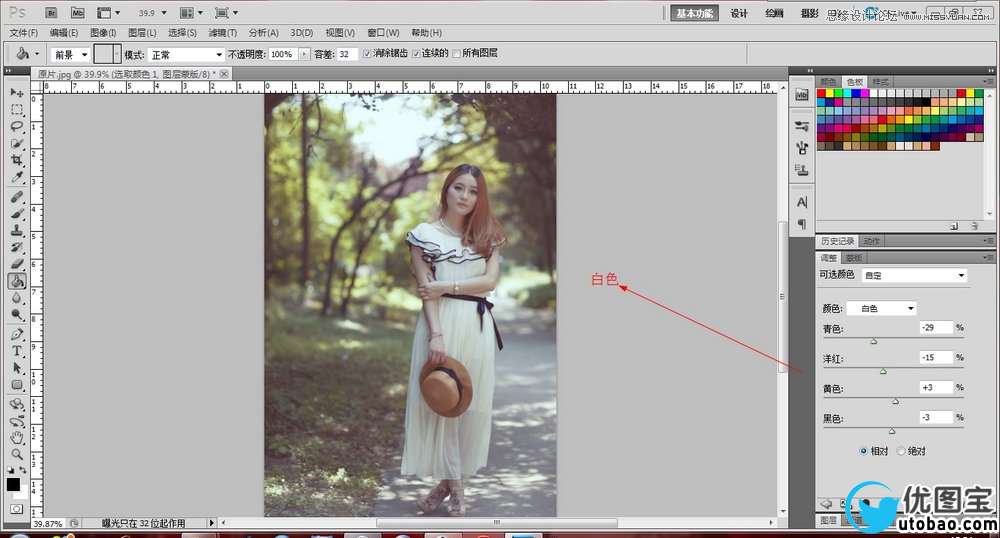Select the 绝对 absolute radio button
This screenshot has width=1000, height=538.
[901, 451]
